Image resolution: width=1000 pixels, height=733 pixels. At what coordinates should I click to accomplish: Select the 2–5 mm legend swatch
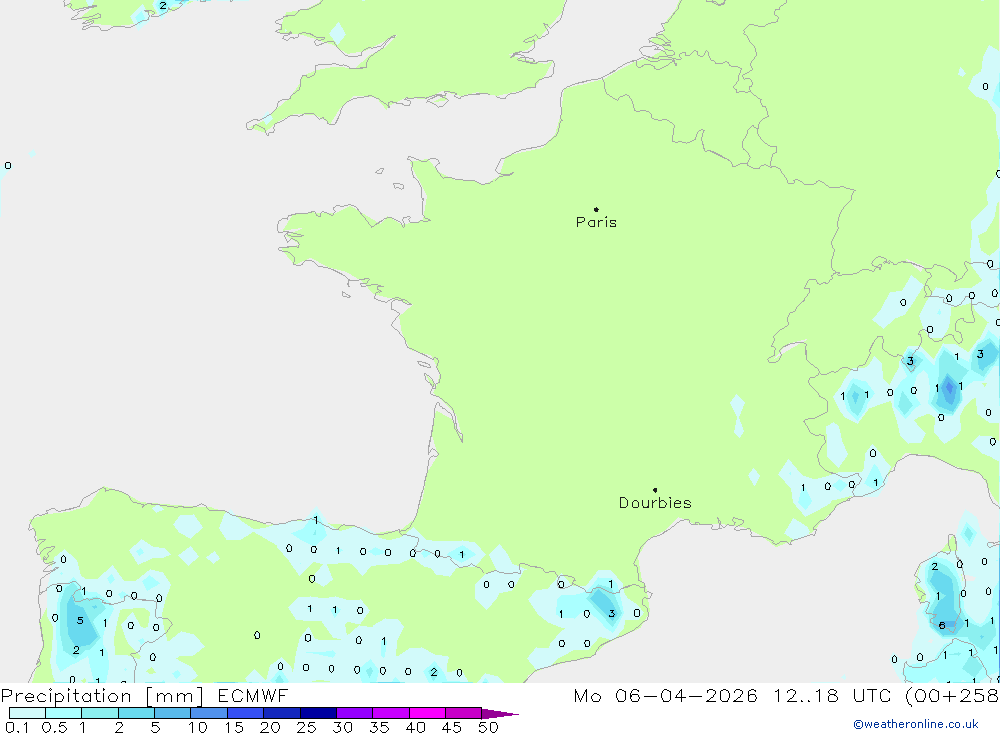click(136, 713)
